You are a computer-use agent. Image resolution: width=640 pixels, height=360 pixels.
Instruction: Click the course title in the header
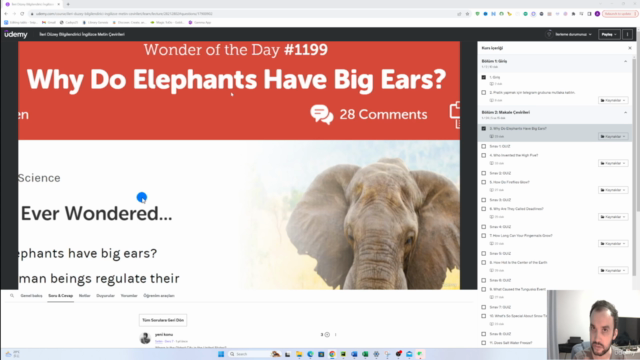[82, 34]
